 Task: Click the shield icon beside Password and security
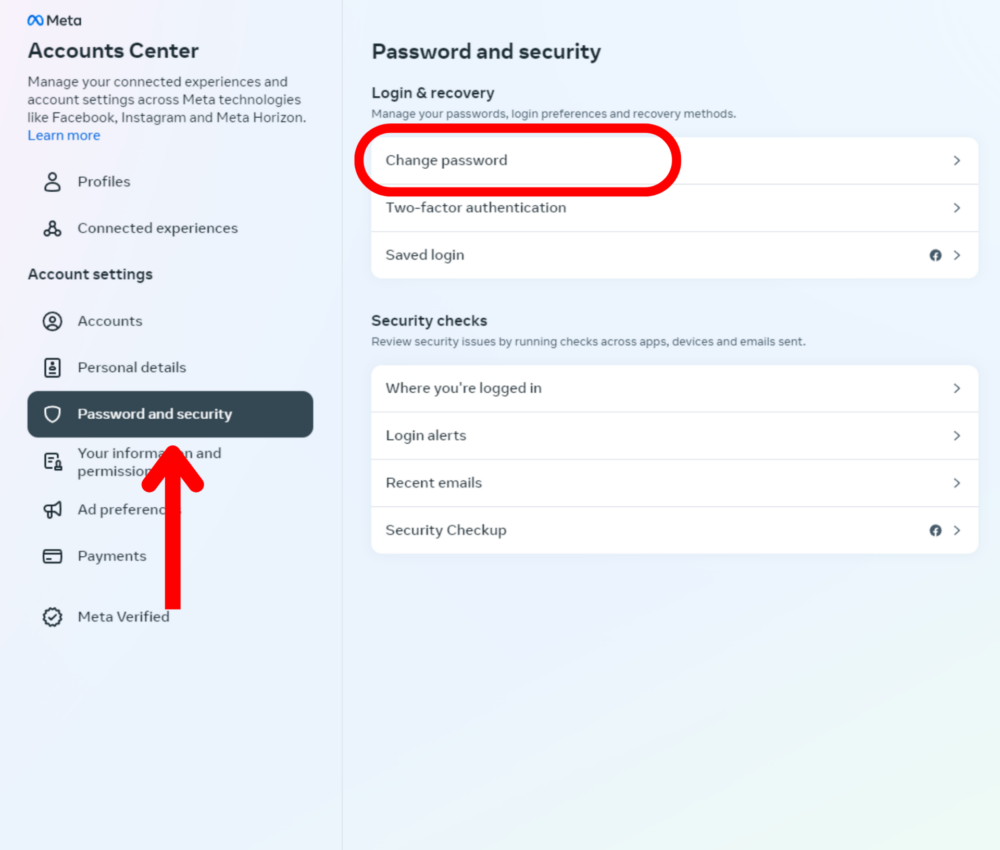point(52,413)
